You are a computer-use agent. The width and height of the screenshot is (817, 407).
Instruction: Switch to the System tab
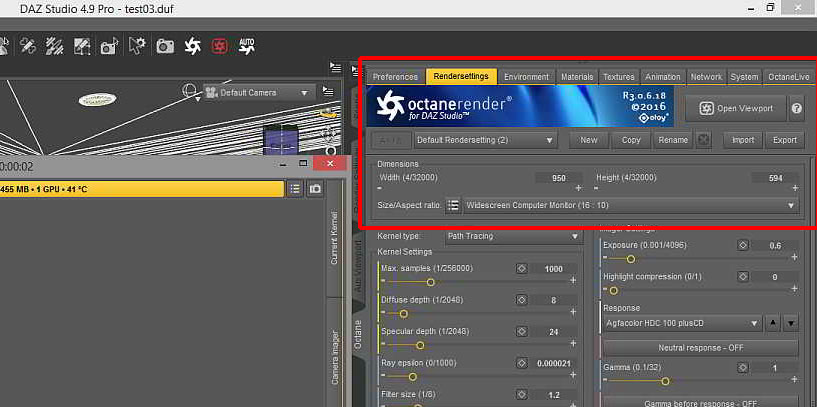(744, 77)
